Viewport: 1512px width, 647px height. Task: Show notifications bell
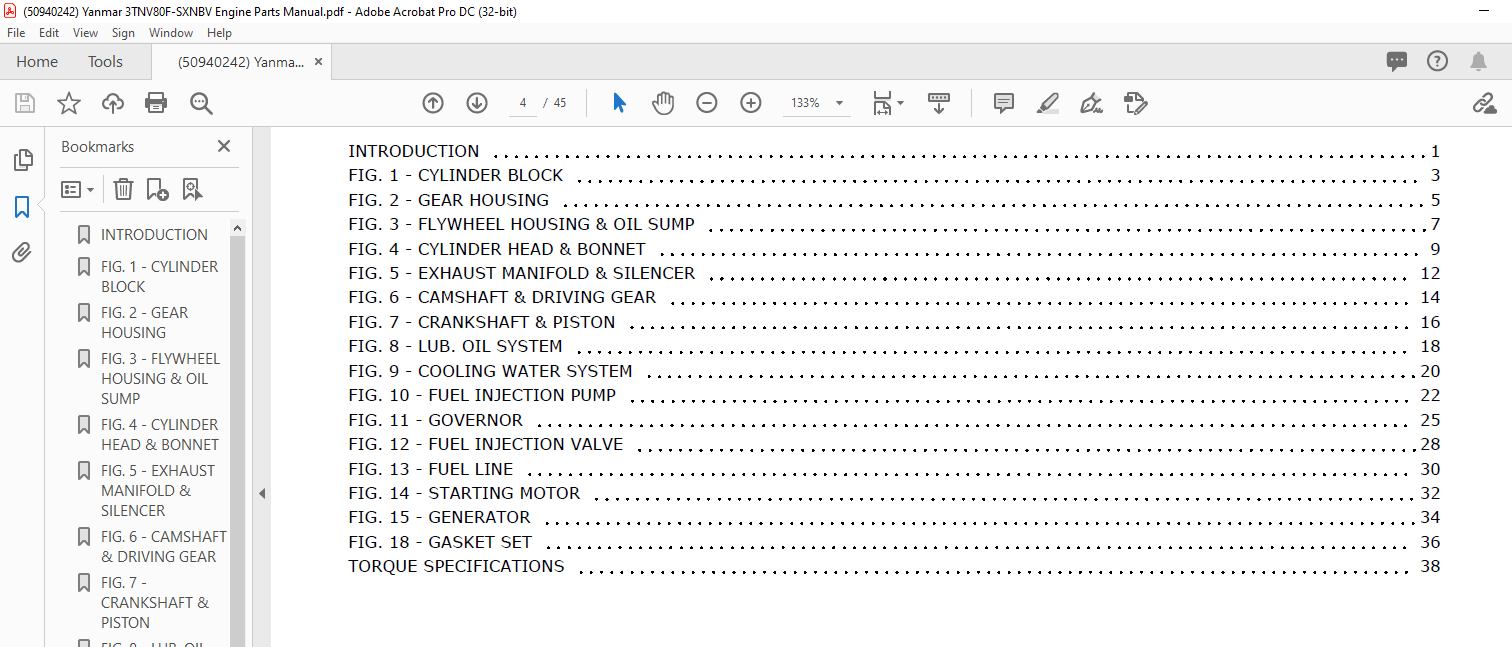click(x=1478, y=61)
